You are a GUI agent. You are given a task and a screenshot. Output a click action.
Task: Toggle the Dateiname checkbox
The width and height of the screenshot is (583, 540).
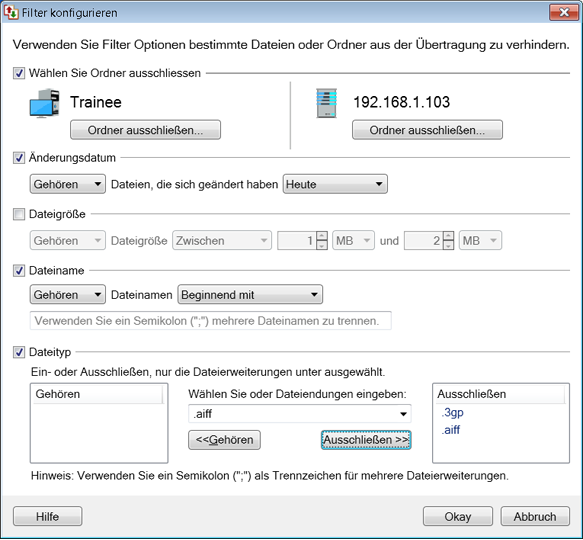tap(19, 270)
